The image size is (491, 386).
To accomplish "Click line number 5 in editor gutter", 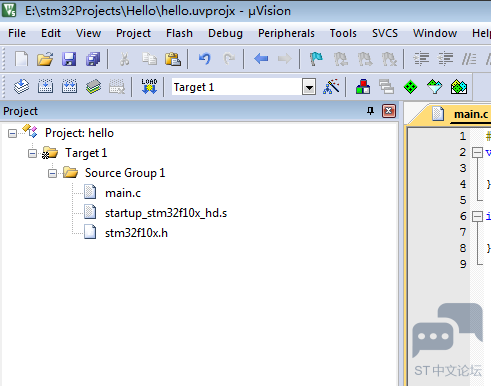I will click(x=463, y=200).
